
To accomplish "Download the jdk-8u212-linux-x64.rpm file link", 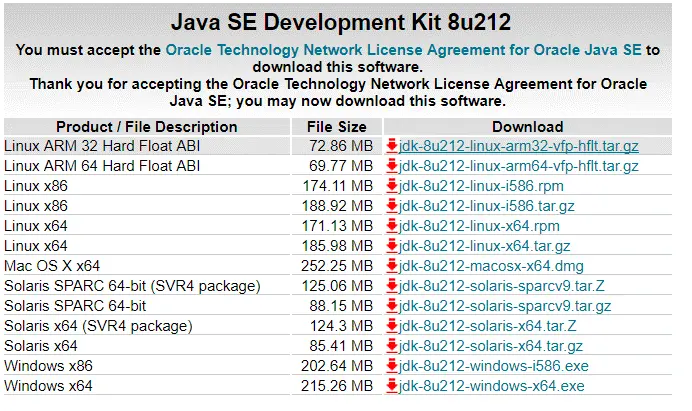I will 479,226.
